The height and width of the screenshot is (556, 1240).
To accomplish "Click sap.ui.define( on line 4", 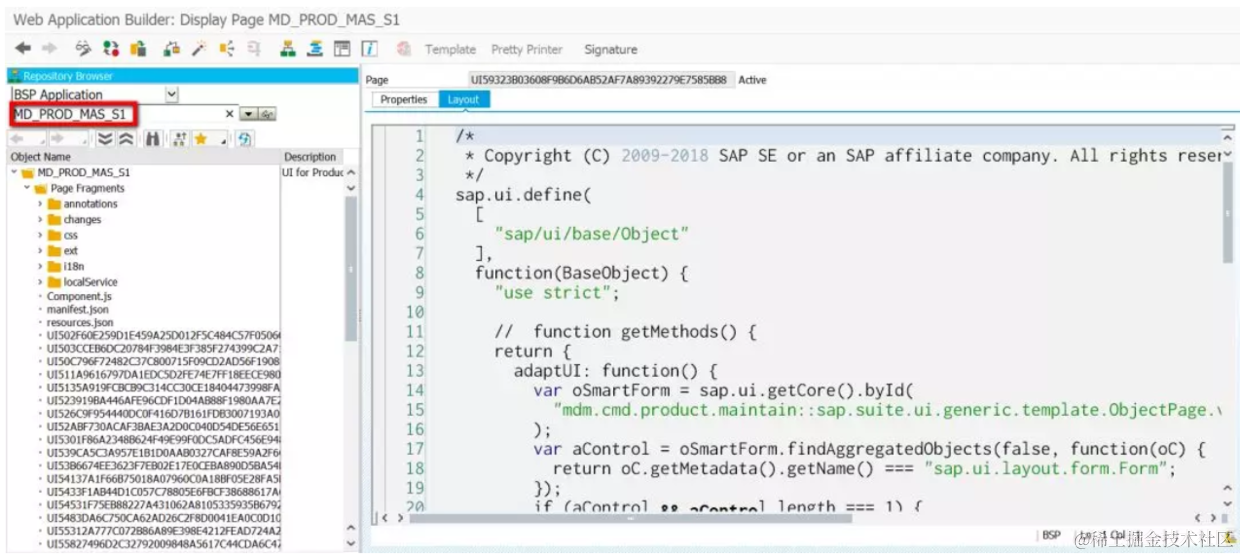I will click(x=523, y=194).
